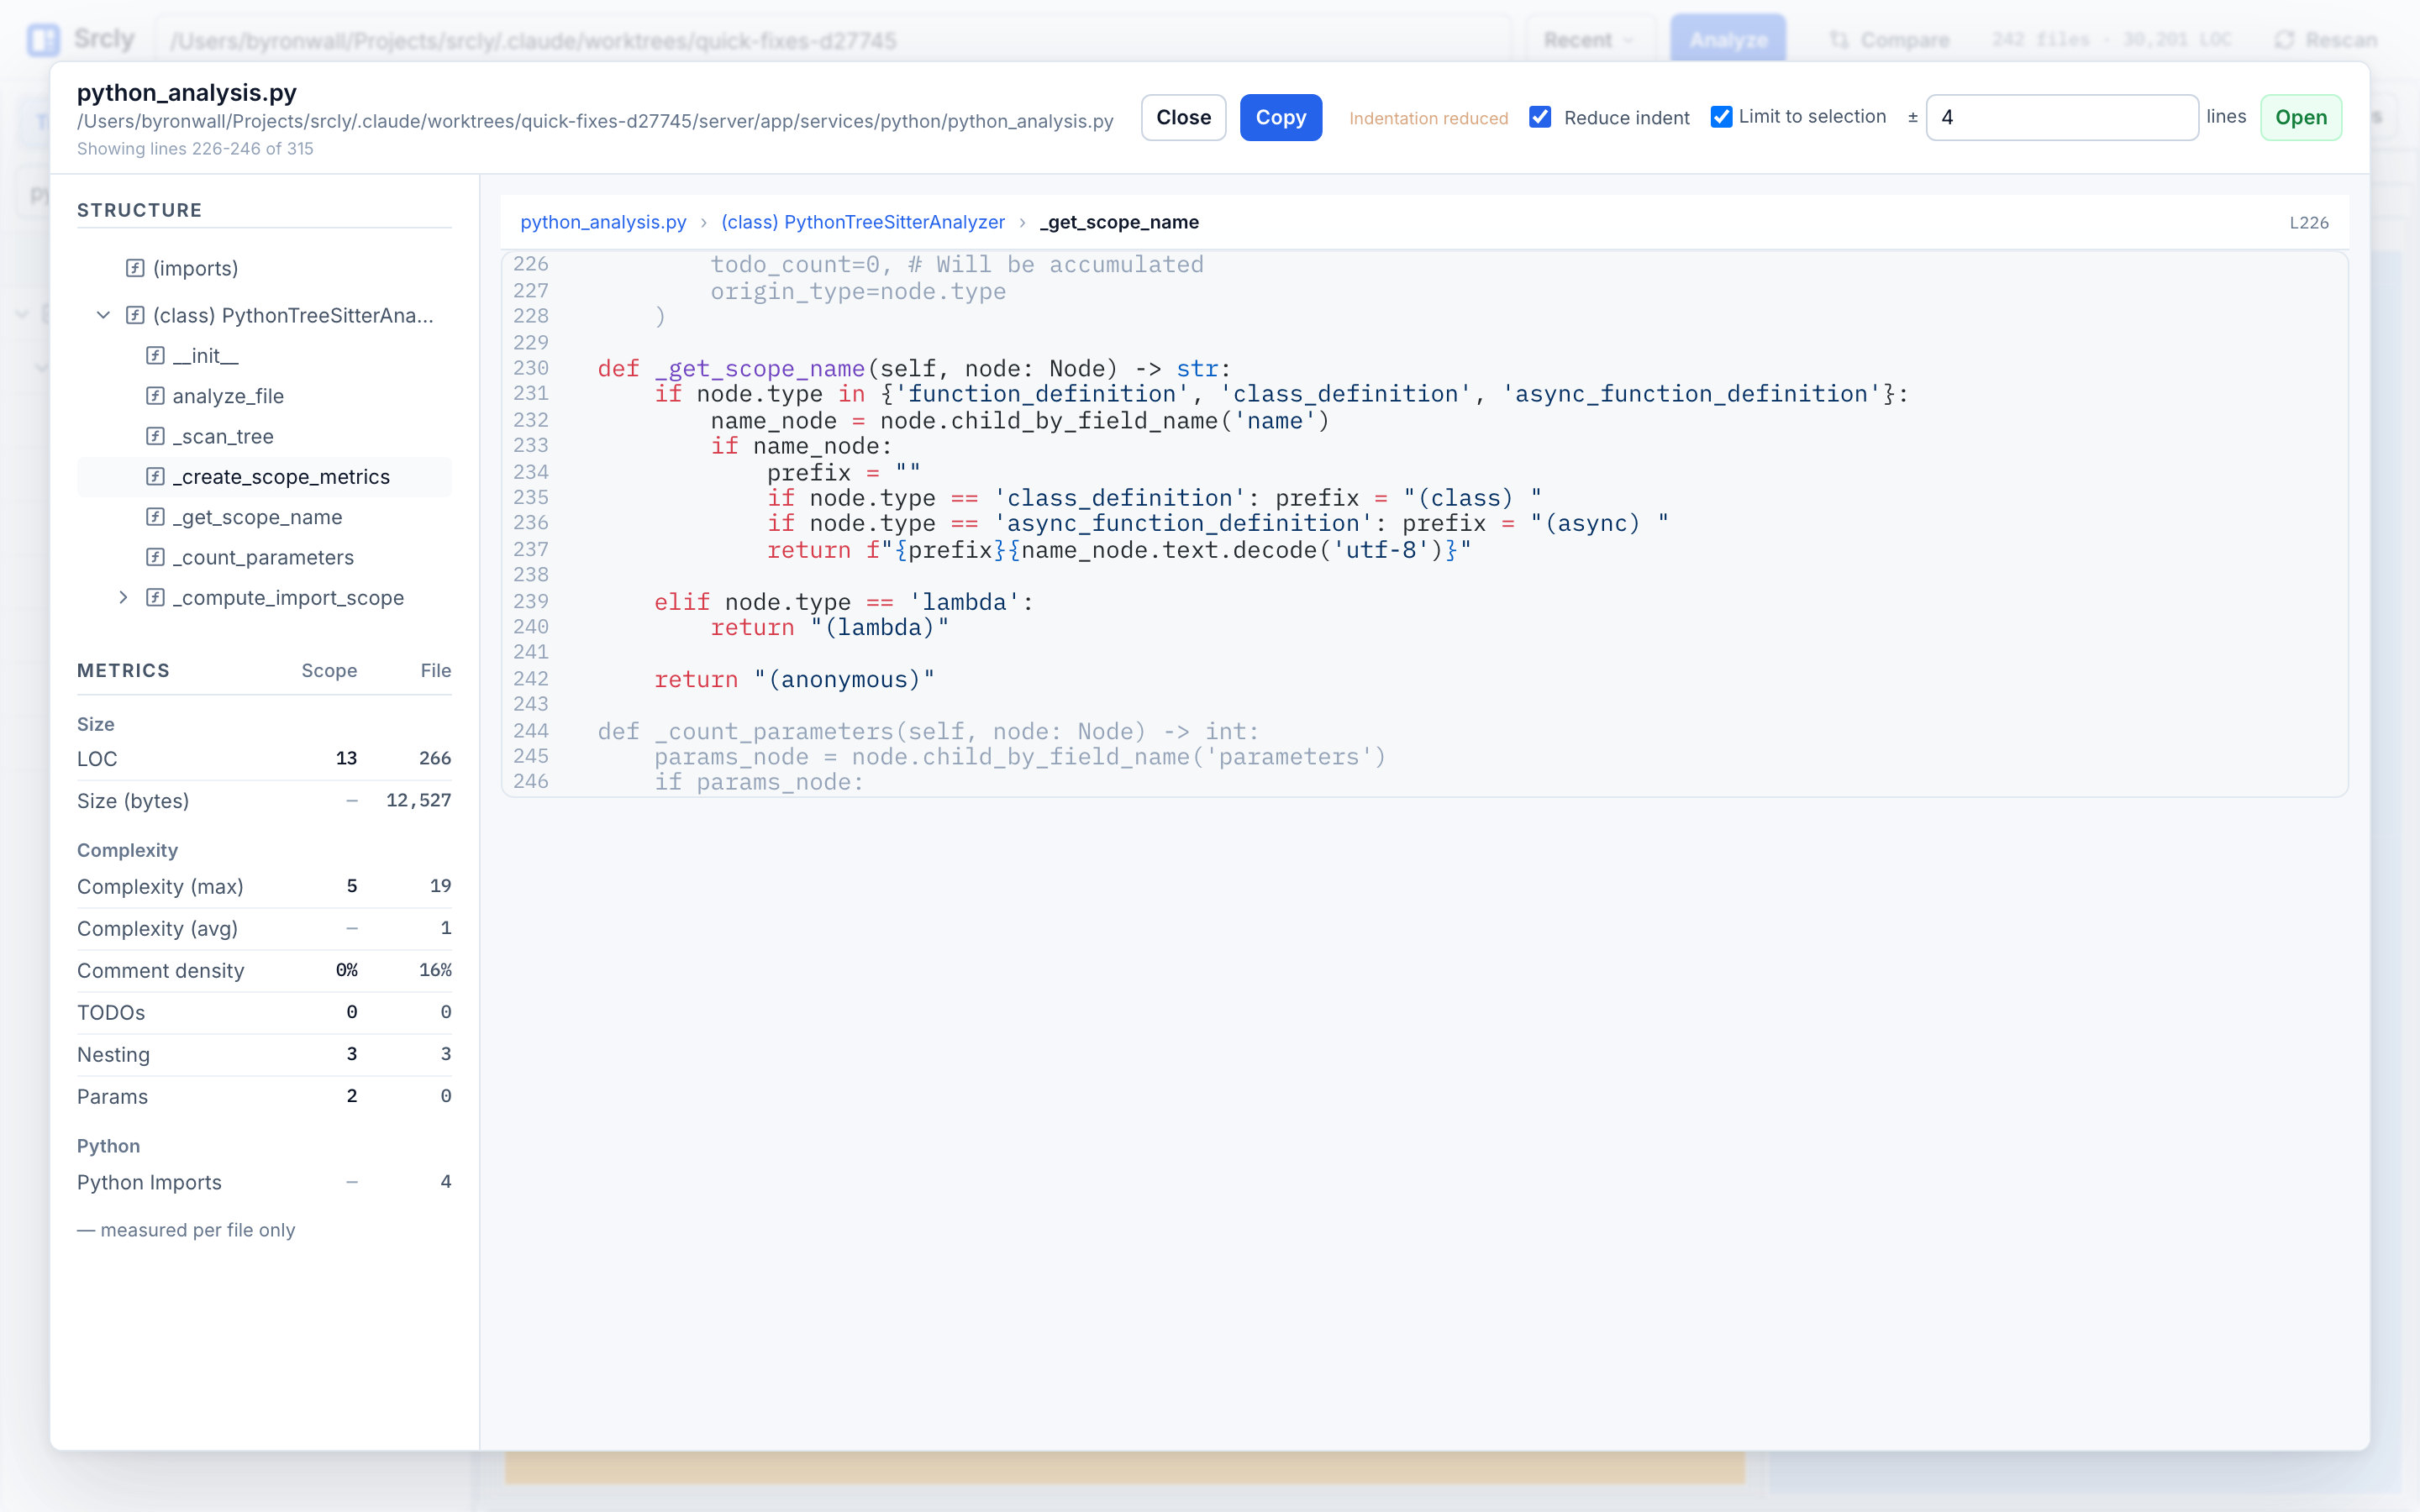Click the function icon beside analyze_file

[155, 396]
